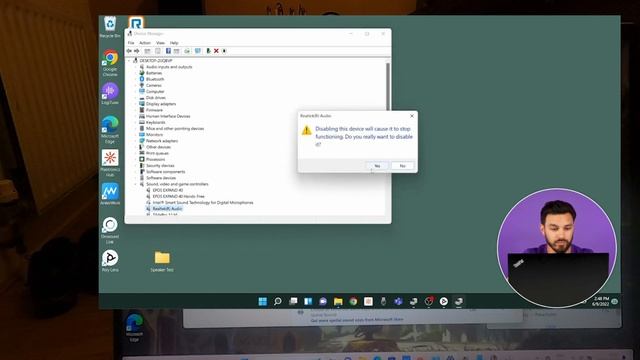Click the show/hide console tree toolbar icon
The height and width of the screenshot is (360, 640).
147,51
